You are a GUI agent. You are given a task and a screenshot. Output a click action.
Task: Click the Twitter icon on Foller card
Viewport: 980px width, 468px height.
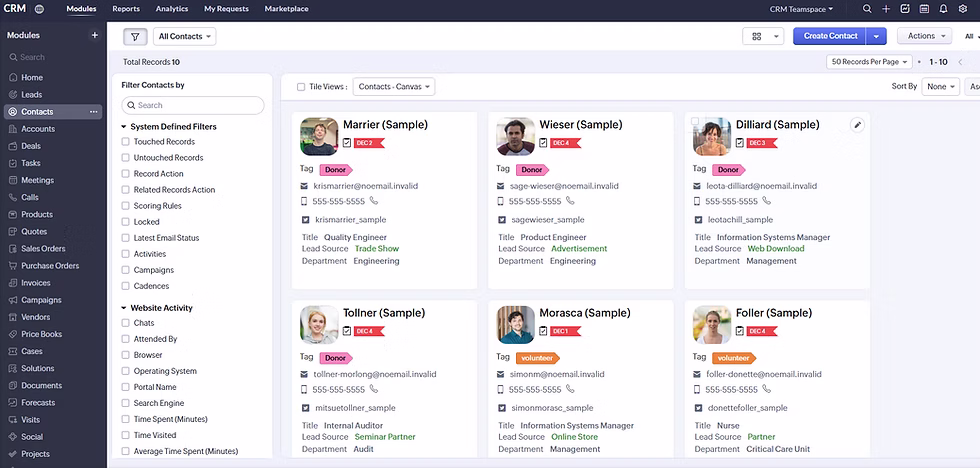[699, 408]
